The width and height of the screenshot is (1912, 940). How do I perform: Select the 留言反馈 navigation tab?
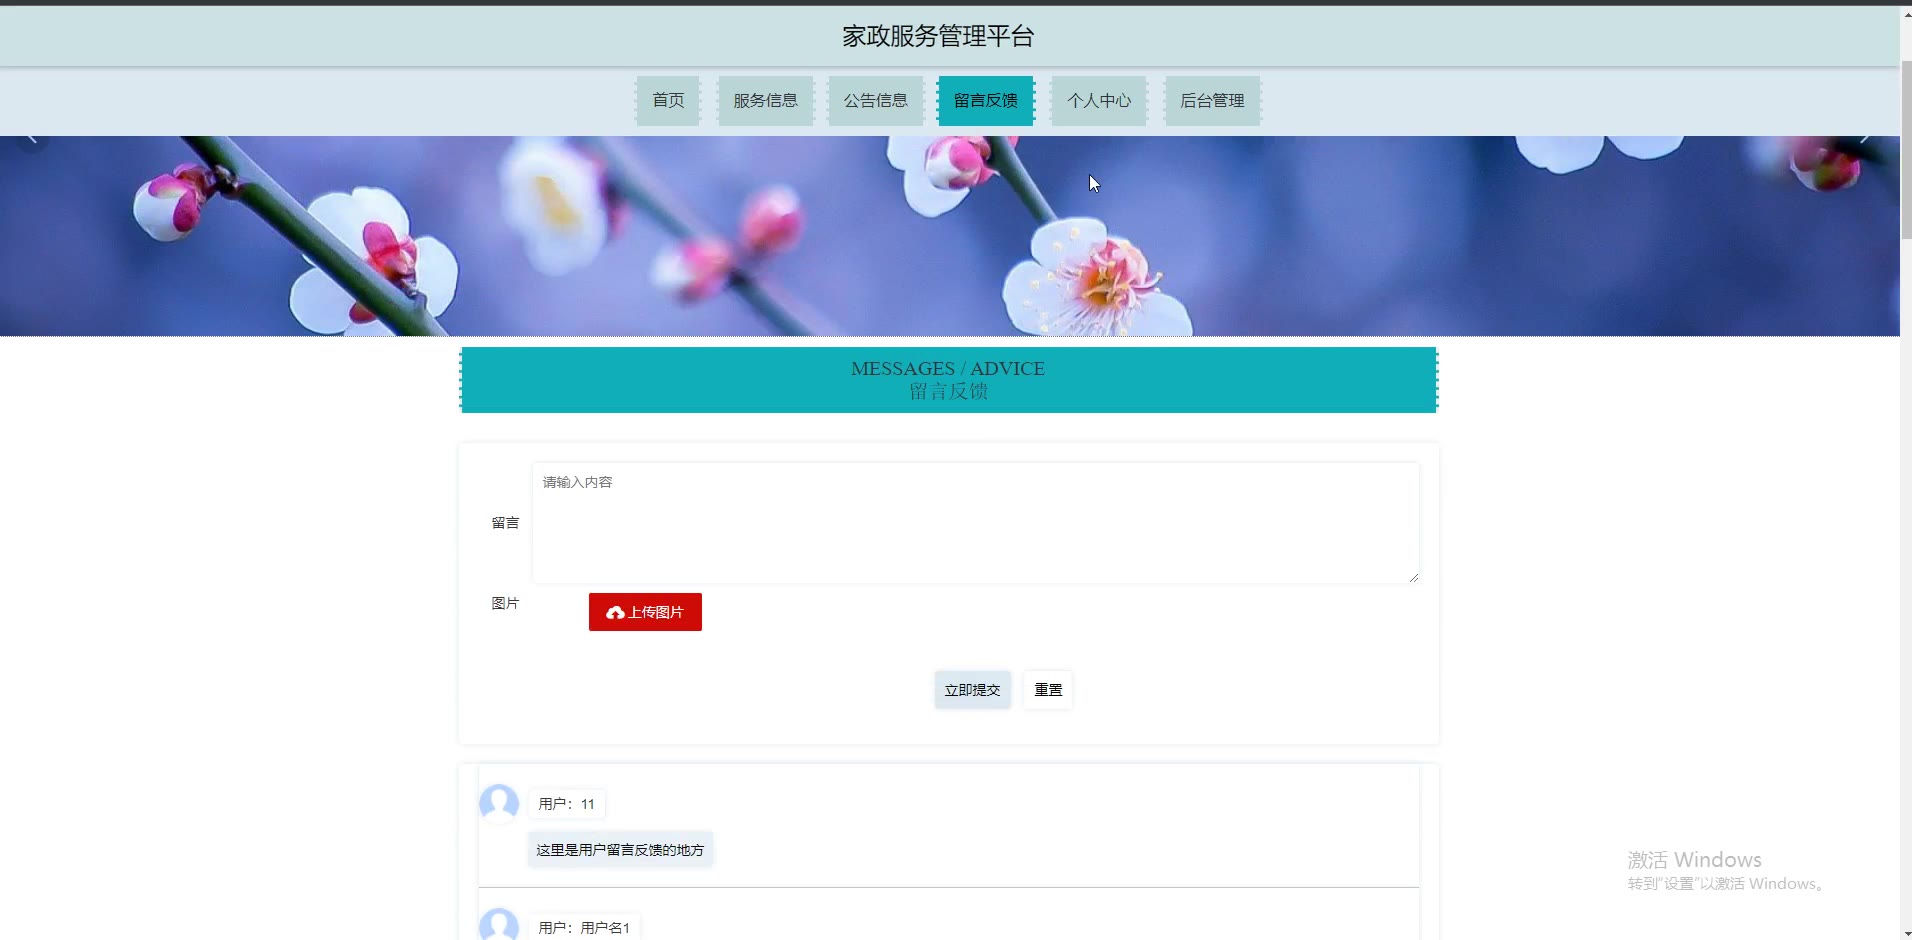(x=985, y=101)
